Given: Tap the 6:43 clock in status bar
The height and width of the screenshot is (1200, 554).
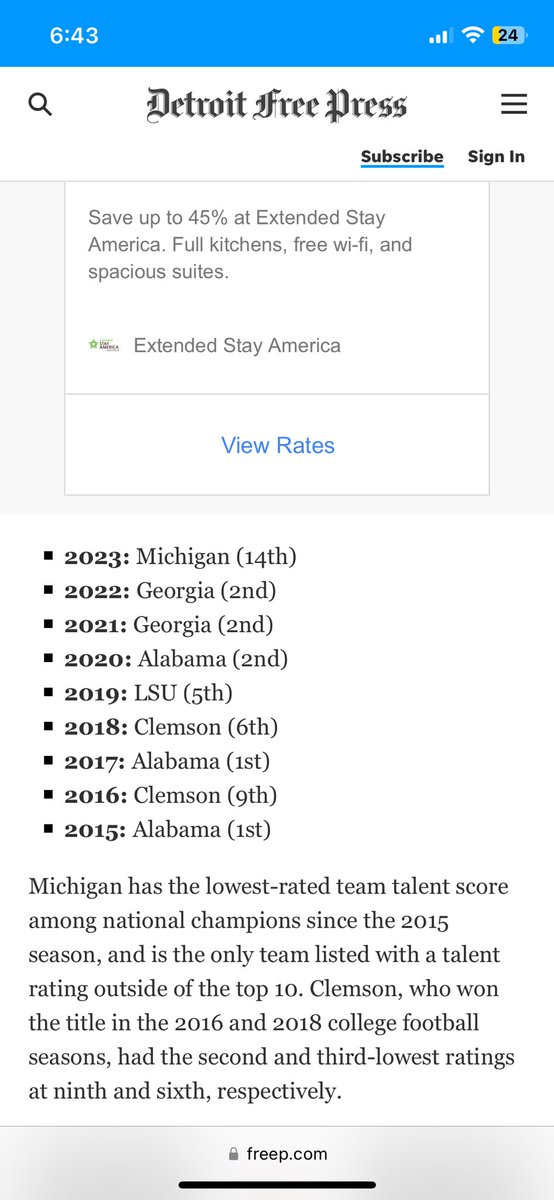Looking at the screenshot, I should 74,35.
